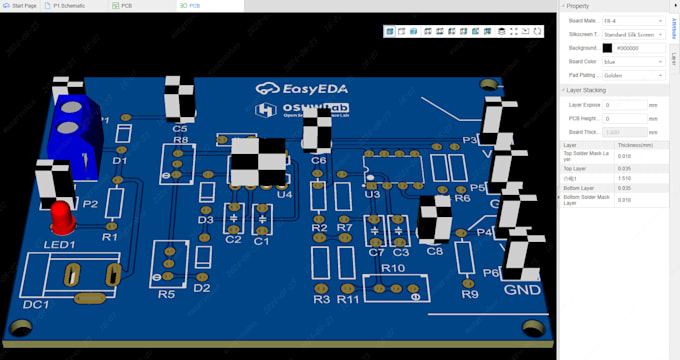Click the blue terminal block connector

pos(76,137)
